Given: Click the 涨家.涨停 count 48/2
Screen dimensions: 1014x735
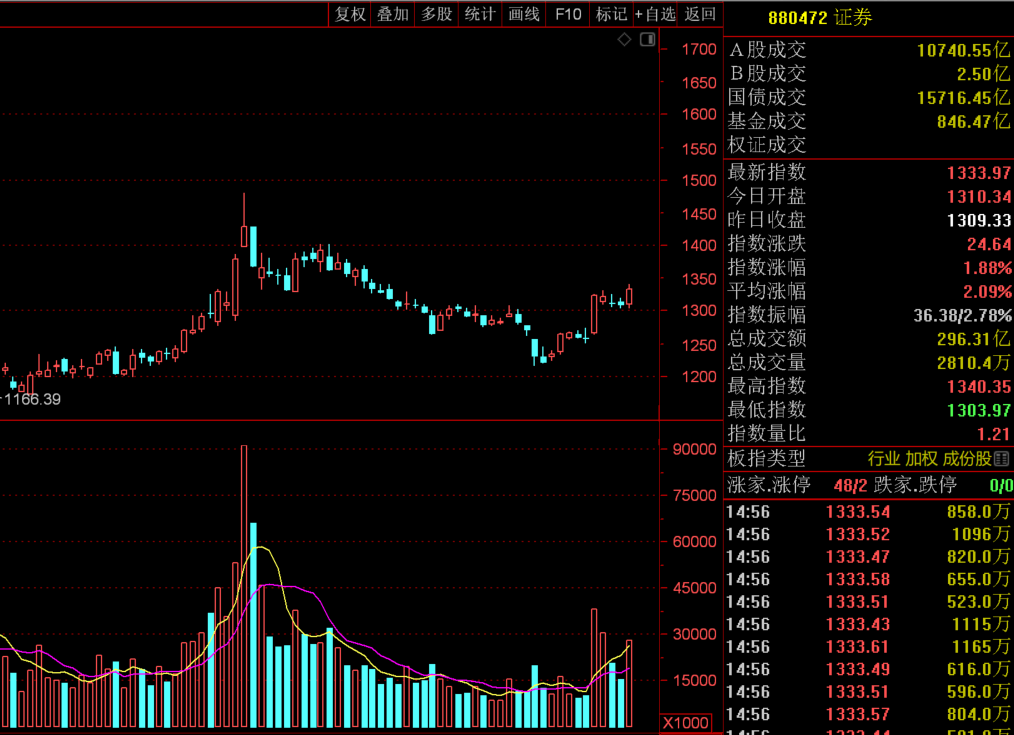Looking at the screenshot, I should tap(850, 485).
